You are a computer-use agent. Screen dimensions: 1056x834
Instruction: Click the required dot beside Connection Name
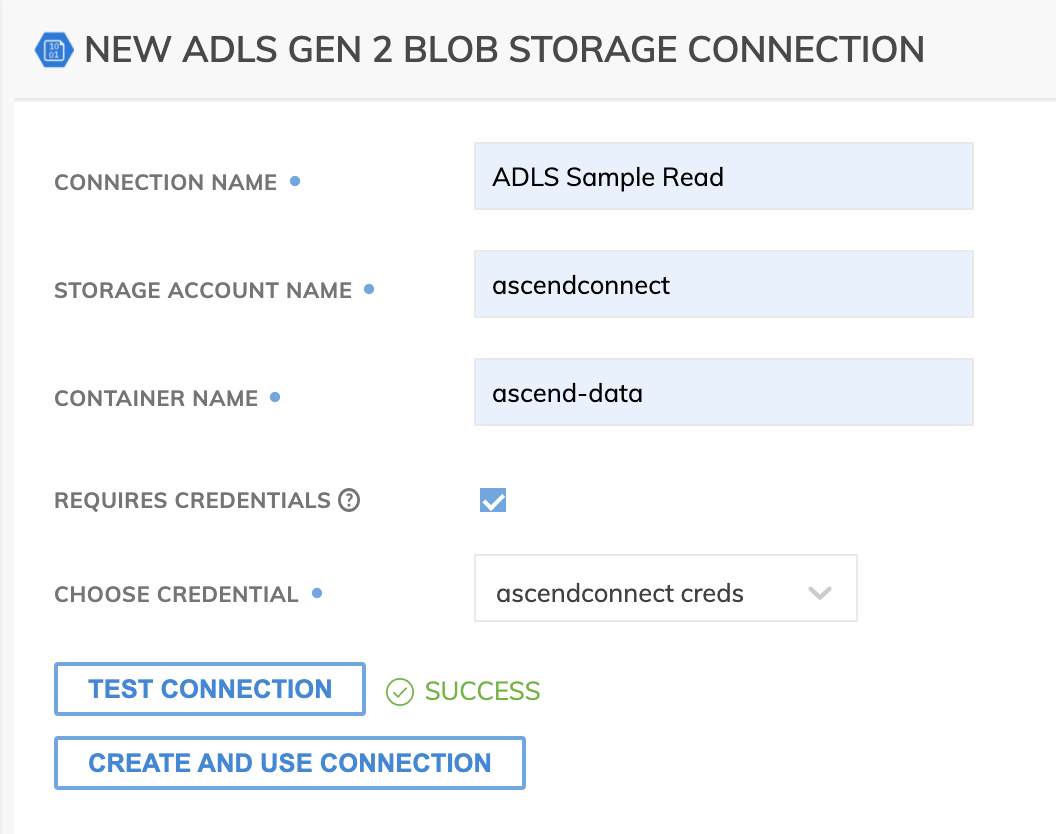(x=295, y=181)
